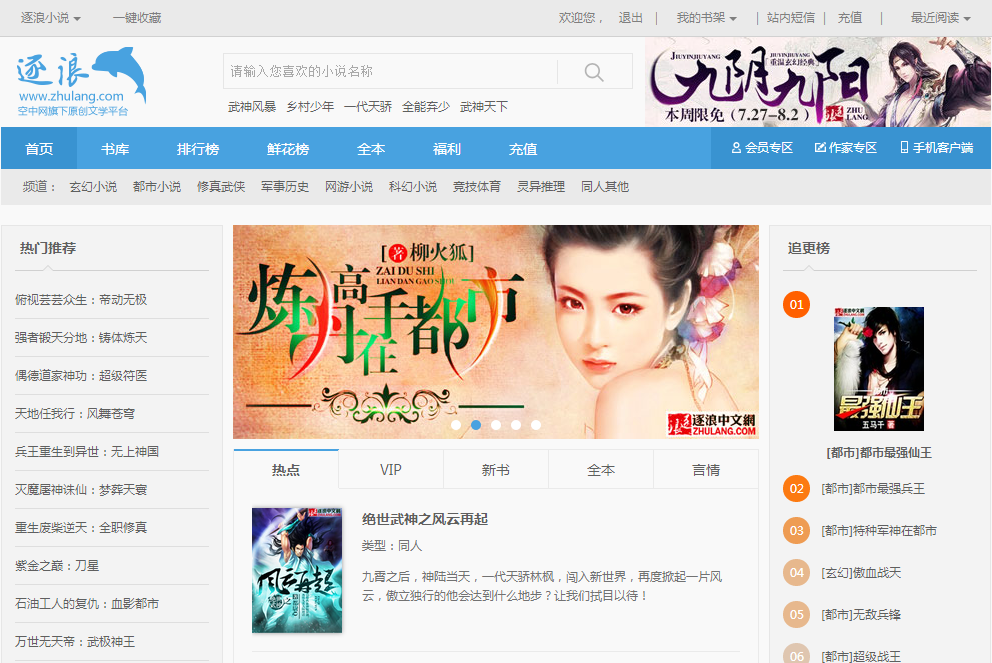The height and width of the screenshot is (663, 992).
Task: Show the third carousel slide dot
Action: click(496, 425)
